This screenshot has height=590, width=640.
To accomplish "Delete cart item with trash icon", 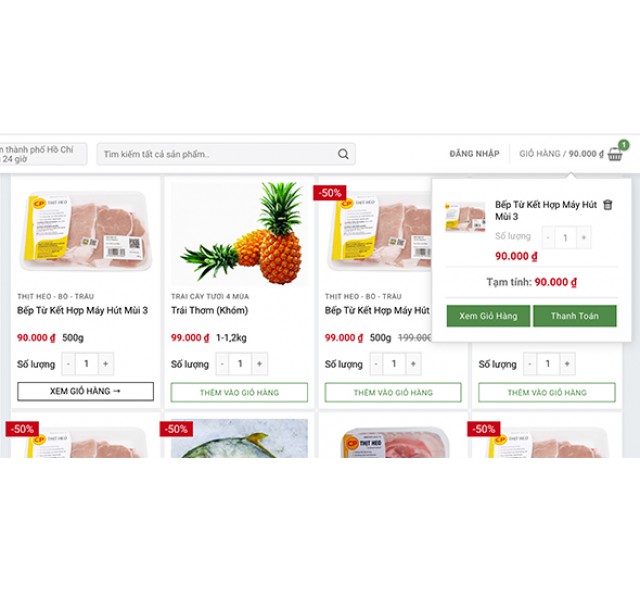I will point(608,204).
